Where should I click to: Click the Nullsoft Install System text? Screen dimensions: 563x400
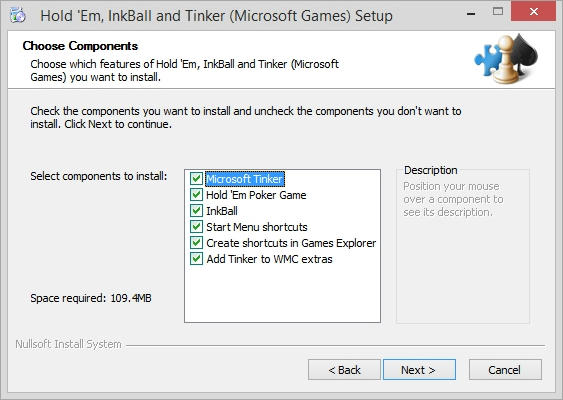(68, 344)
